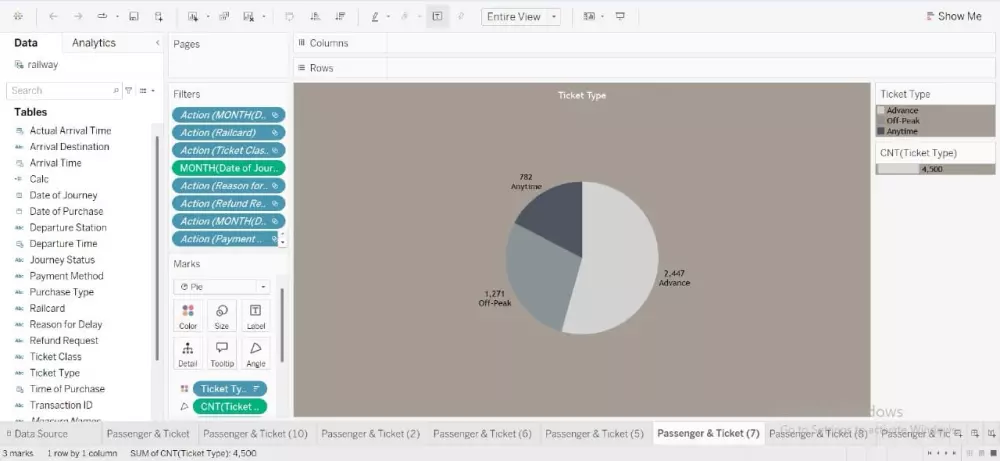Click the New Worksheet icon
This screenshot has height=461, width=1000.
(193, 17)
